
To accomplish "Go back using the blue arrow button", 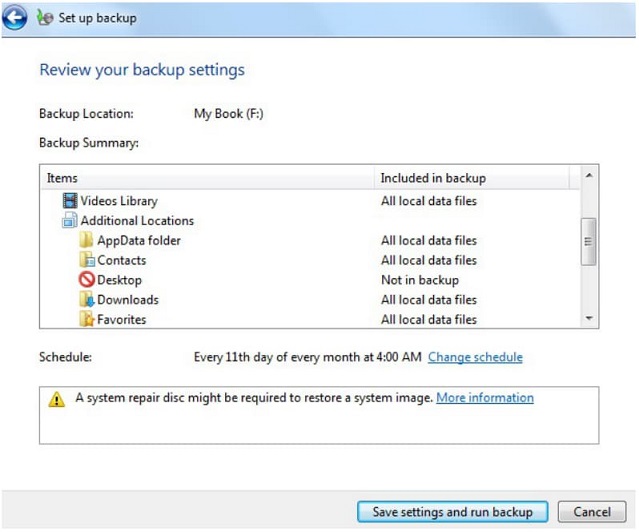I will (x=15, y=18).
